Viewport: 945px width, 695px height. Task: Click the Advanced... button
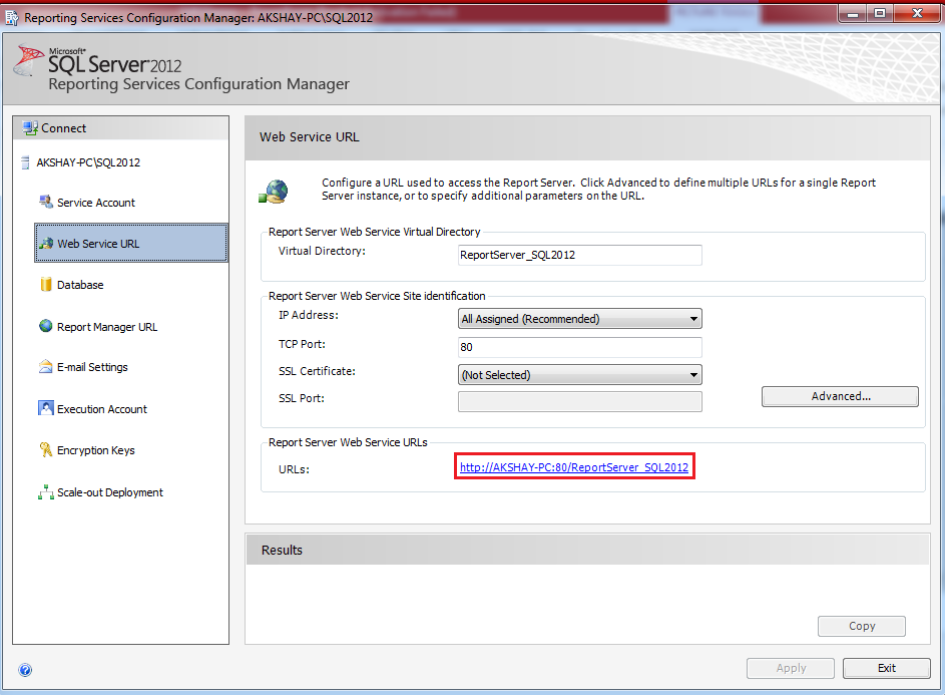point(840,397)
